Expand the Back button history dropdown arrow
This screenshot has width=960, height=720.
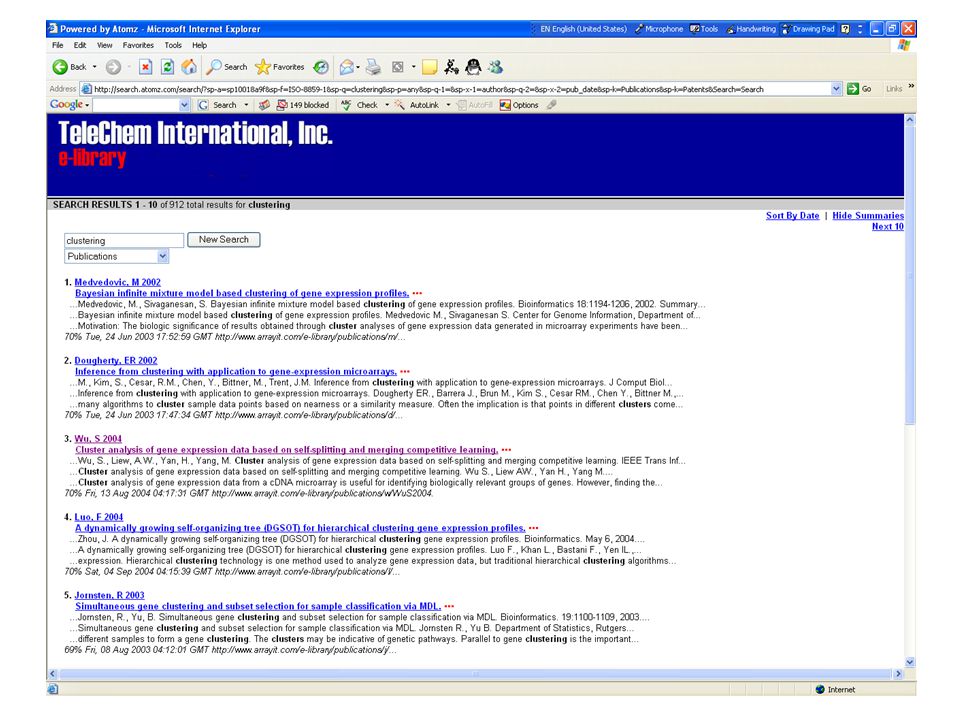click(x=95, y=67)
